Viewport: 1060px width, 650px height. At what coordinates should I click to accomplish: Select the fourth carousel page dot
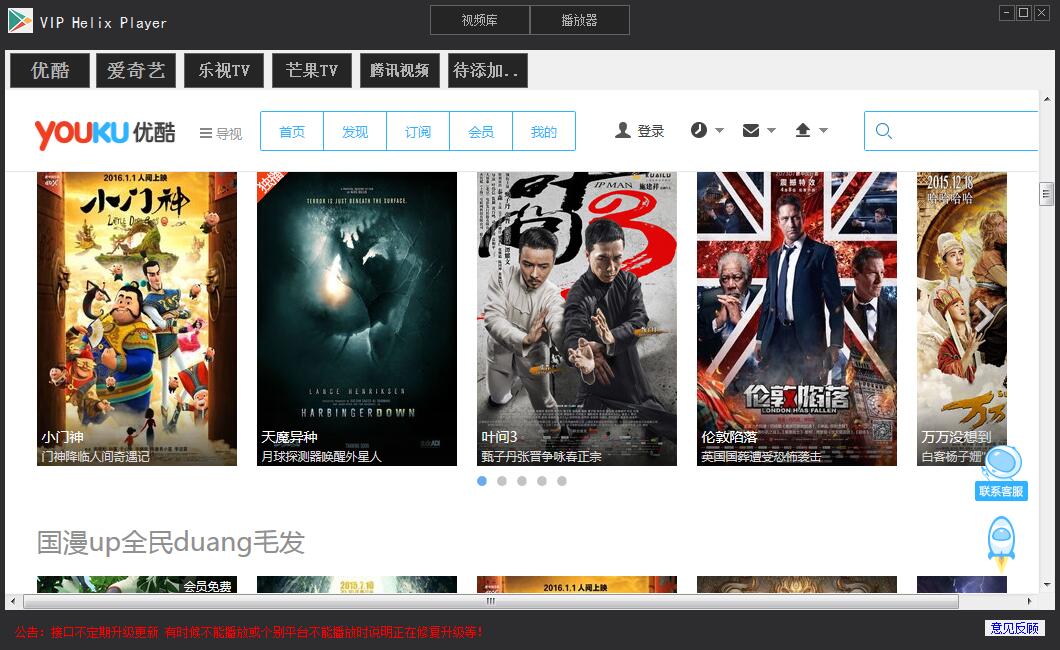pyautogui.click(x=541, y=481)
